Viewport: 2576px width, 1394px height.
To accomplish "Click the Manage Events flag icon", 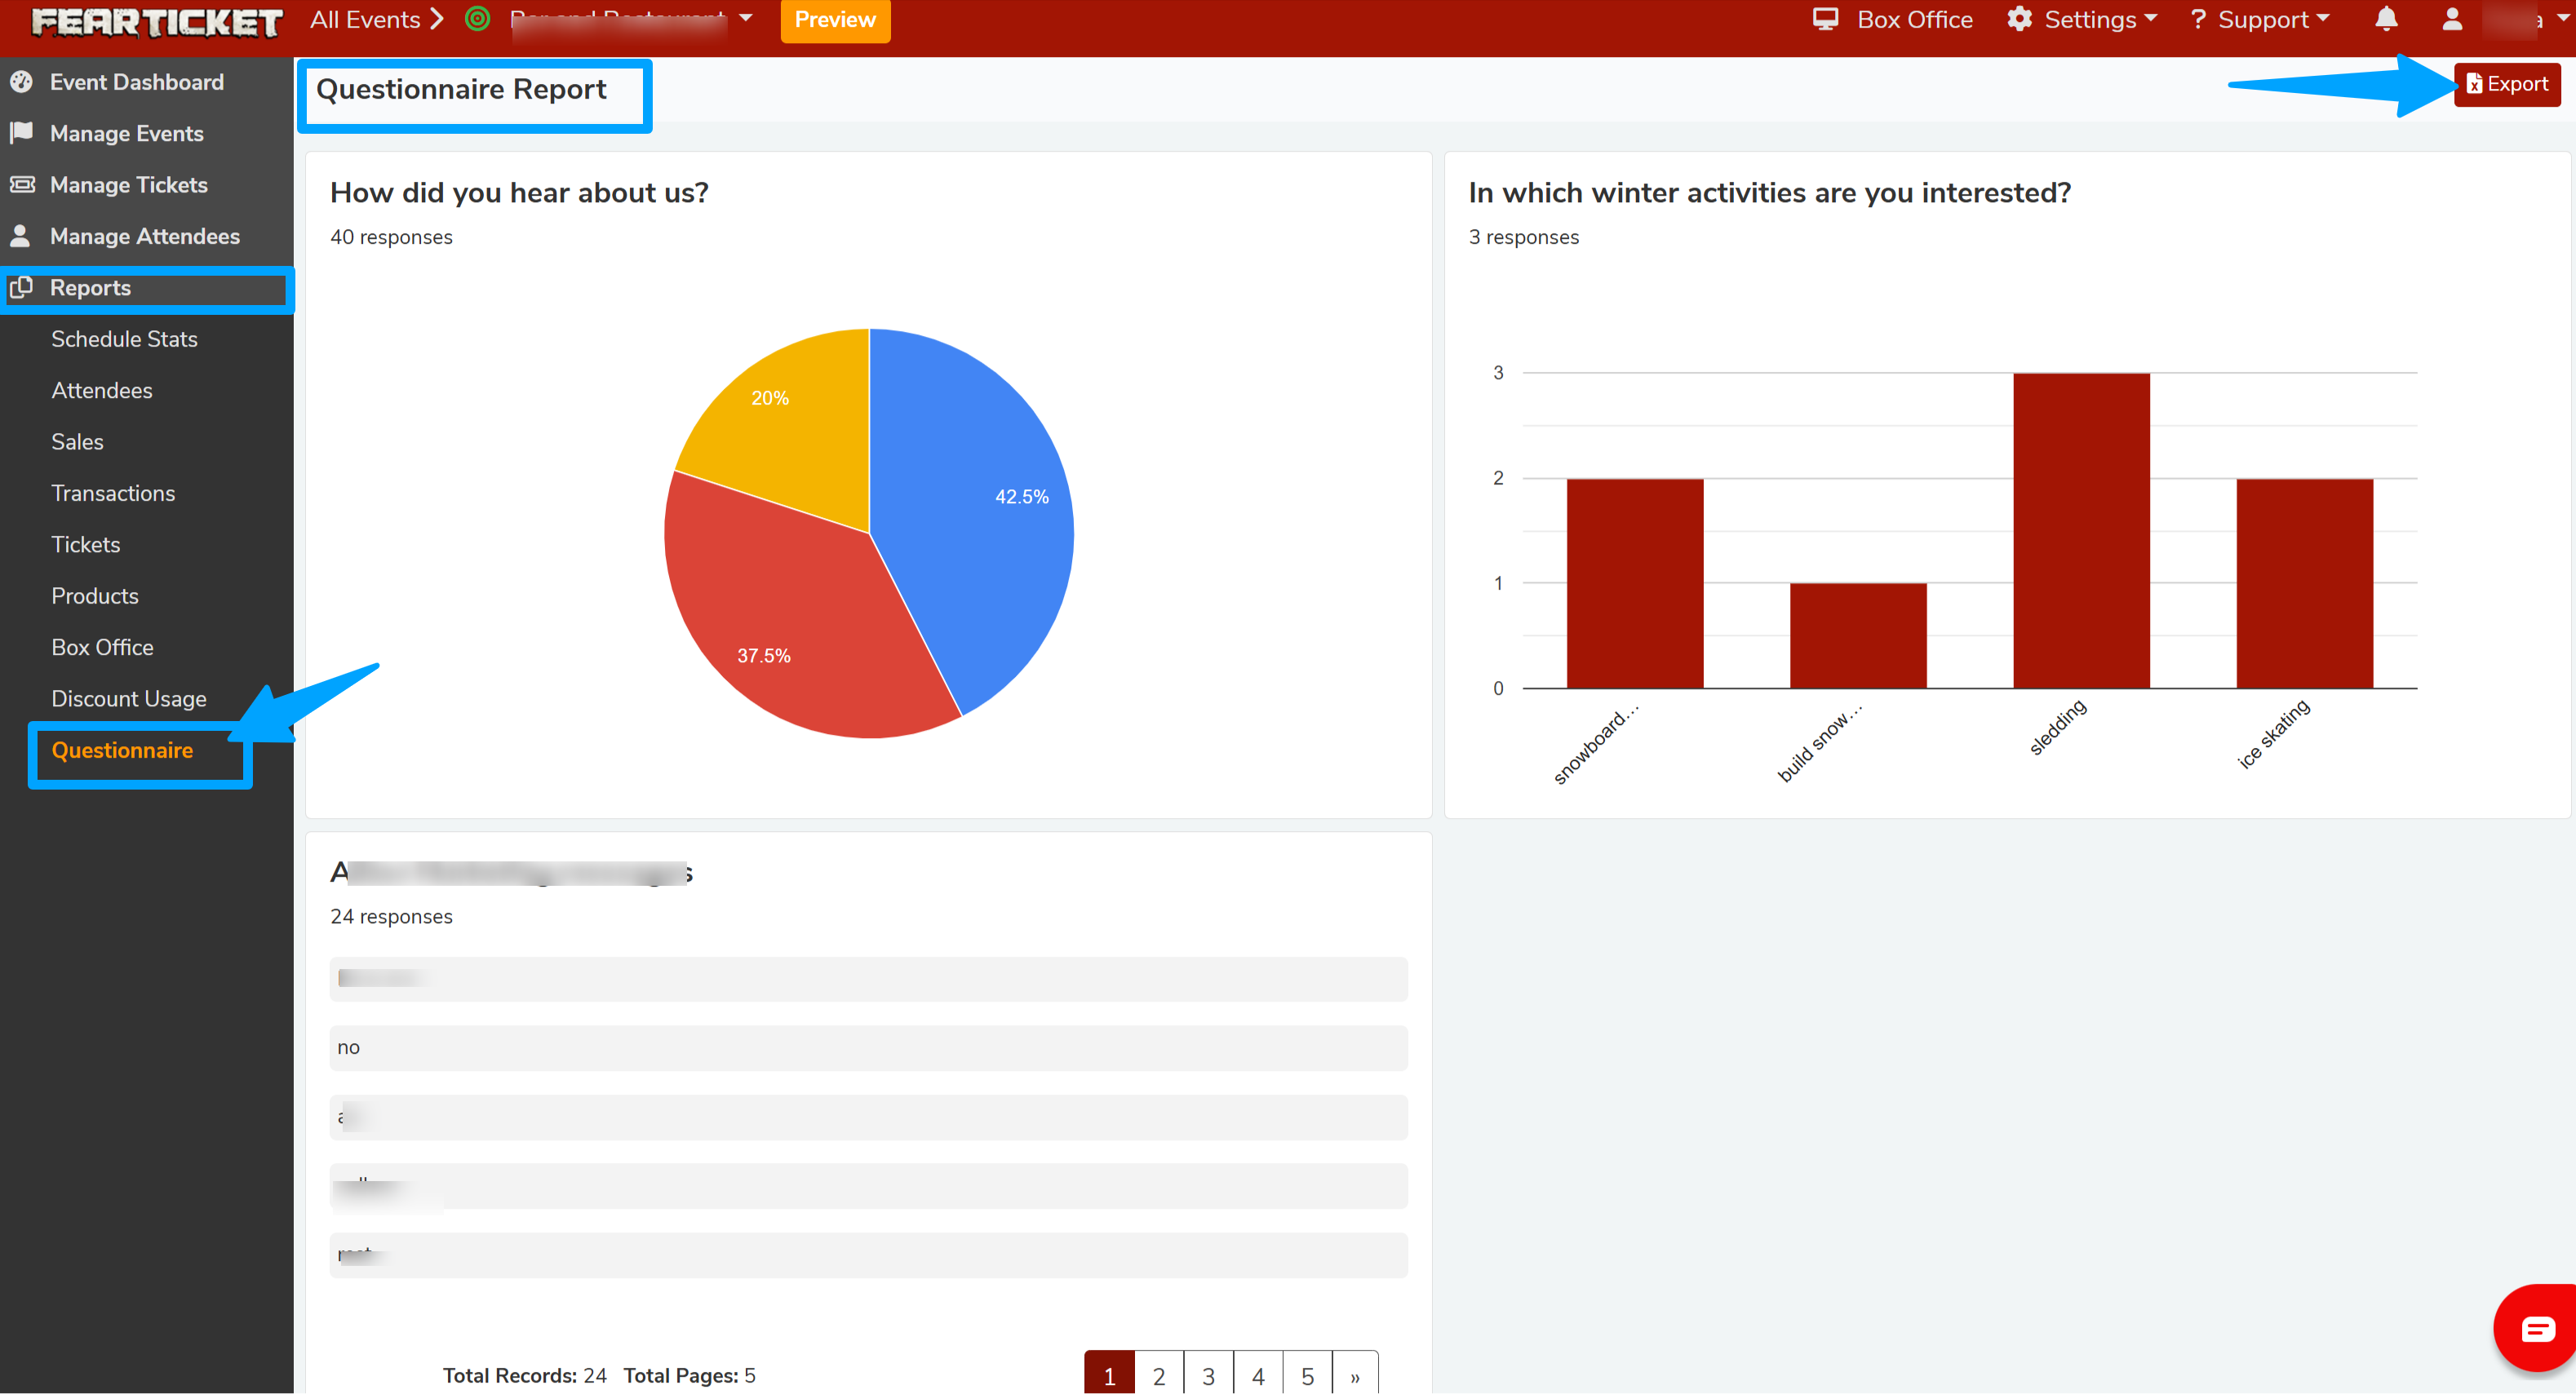I will [21, 133].
